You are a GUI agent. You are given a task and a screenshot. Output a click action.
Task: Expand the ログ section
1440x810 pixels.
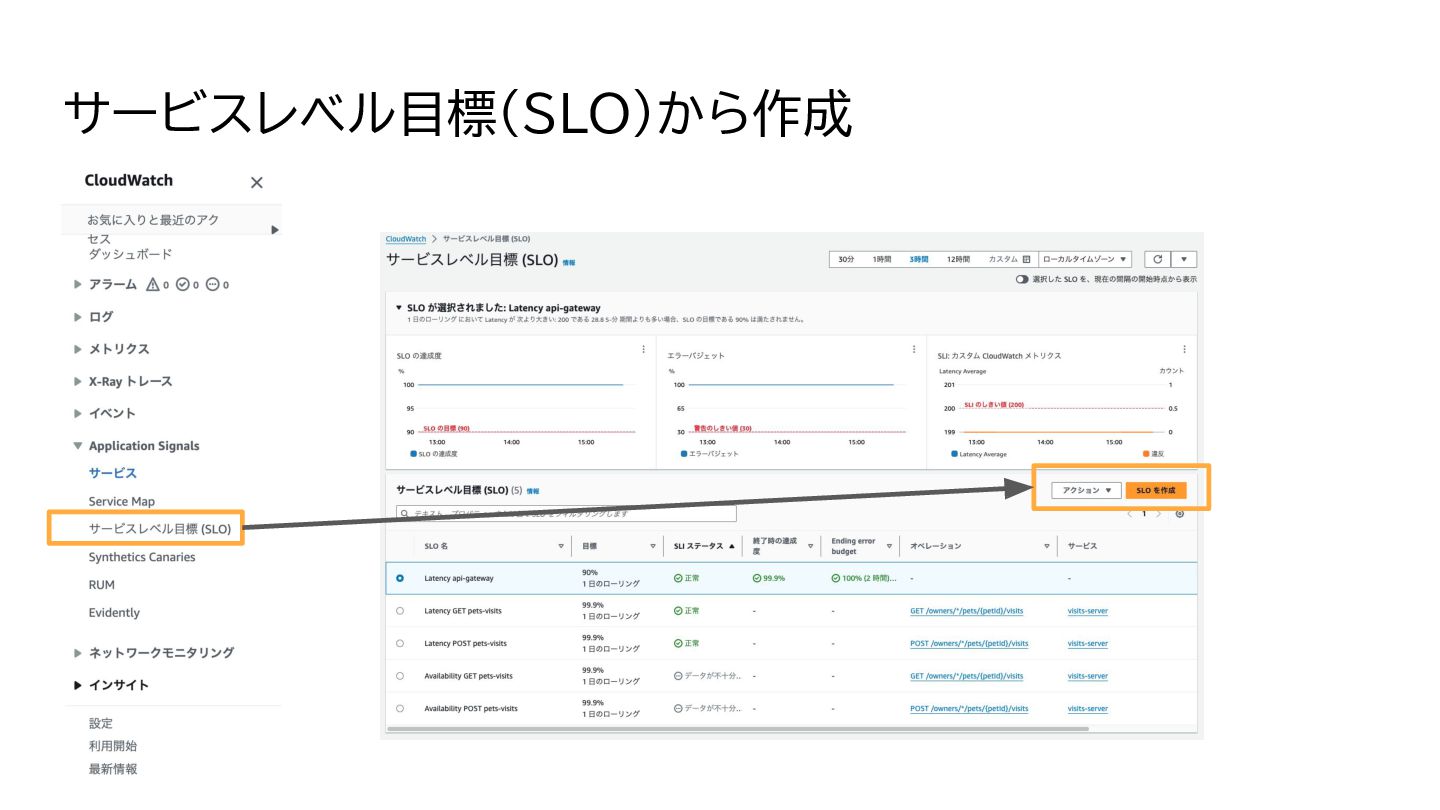coord(78,317)
